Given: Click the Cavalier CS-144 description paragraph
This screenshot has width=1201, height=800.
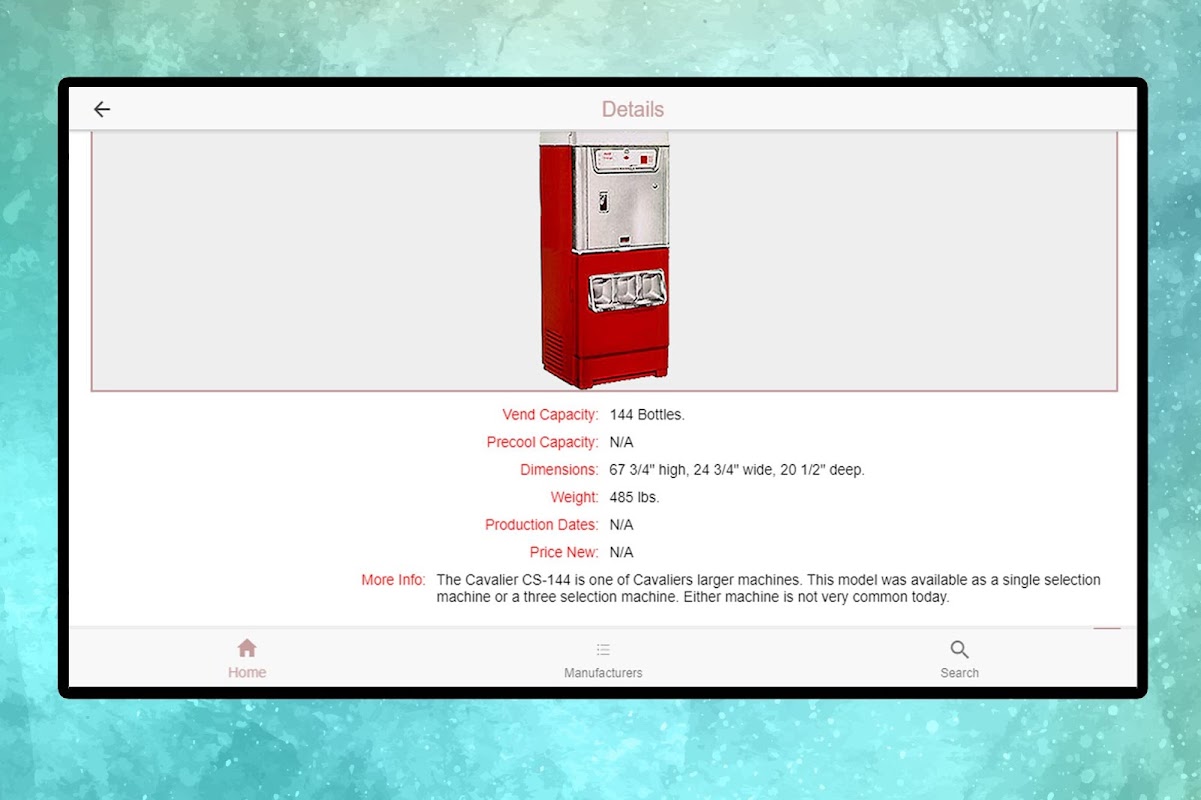Looking at the screenshot, I should click(769, 588).
